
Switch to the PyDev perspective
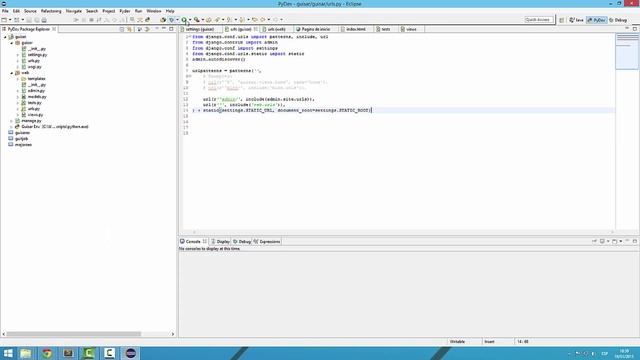click(596, 20)
